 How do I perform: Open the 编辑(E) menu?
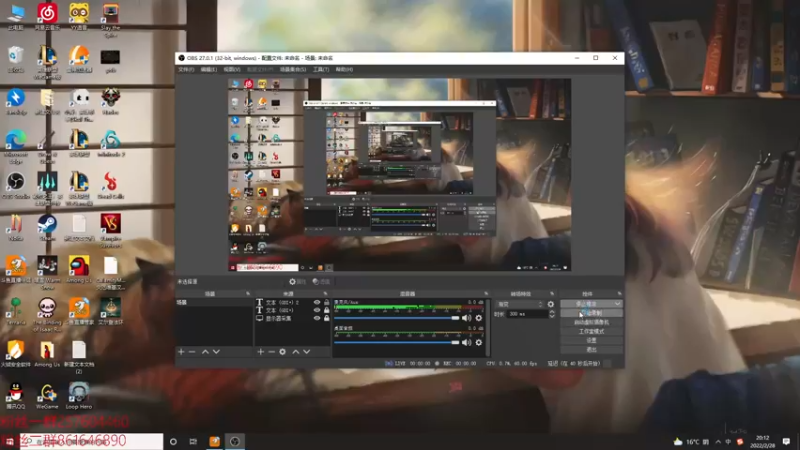tap(209, 69)
